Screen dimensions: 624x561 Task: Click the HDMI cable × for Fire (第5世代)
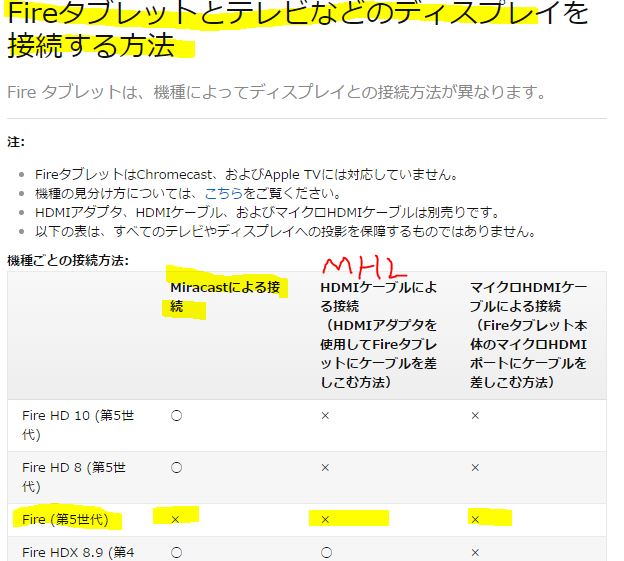tap(325, 519)
